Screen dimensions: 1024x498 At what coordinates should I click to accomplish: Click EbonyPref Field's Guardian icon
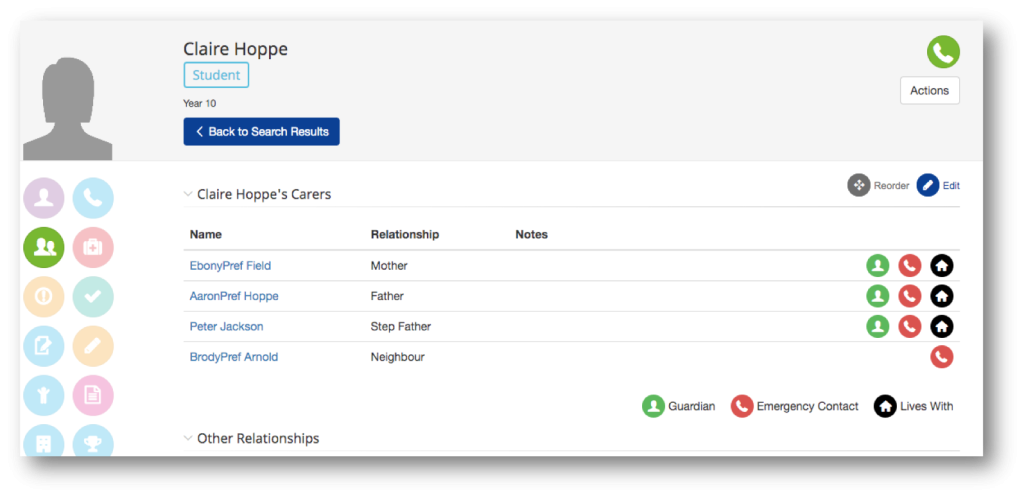coord(878,266)
